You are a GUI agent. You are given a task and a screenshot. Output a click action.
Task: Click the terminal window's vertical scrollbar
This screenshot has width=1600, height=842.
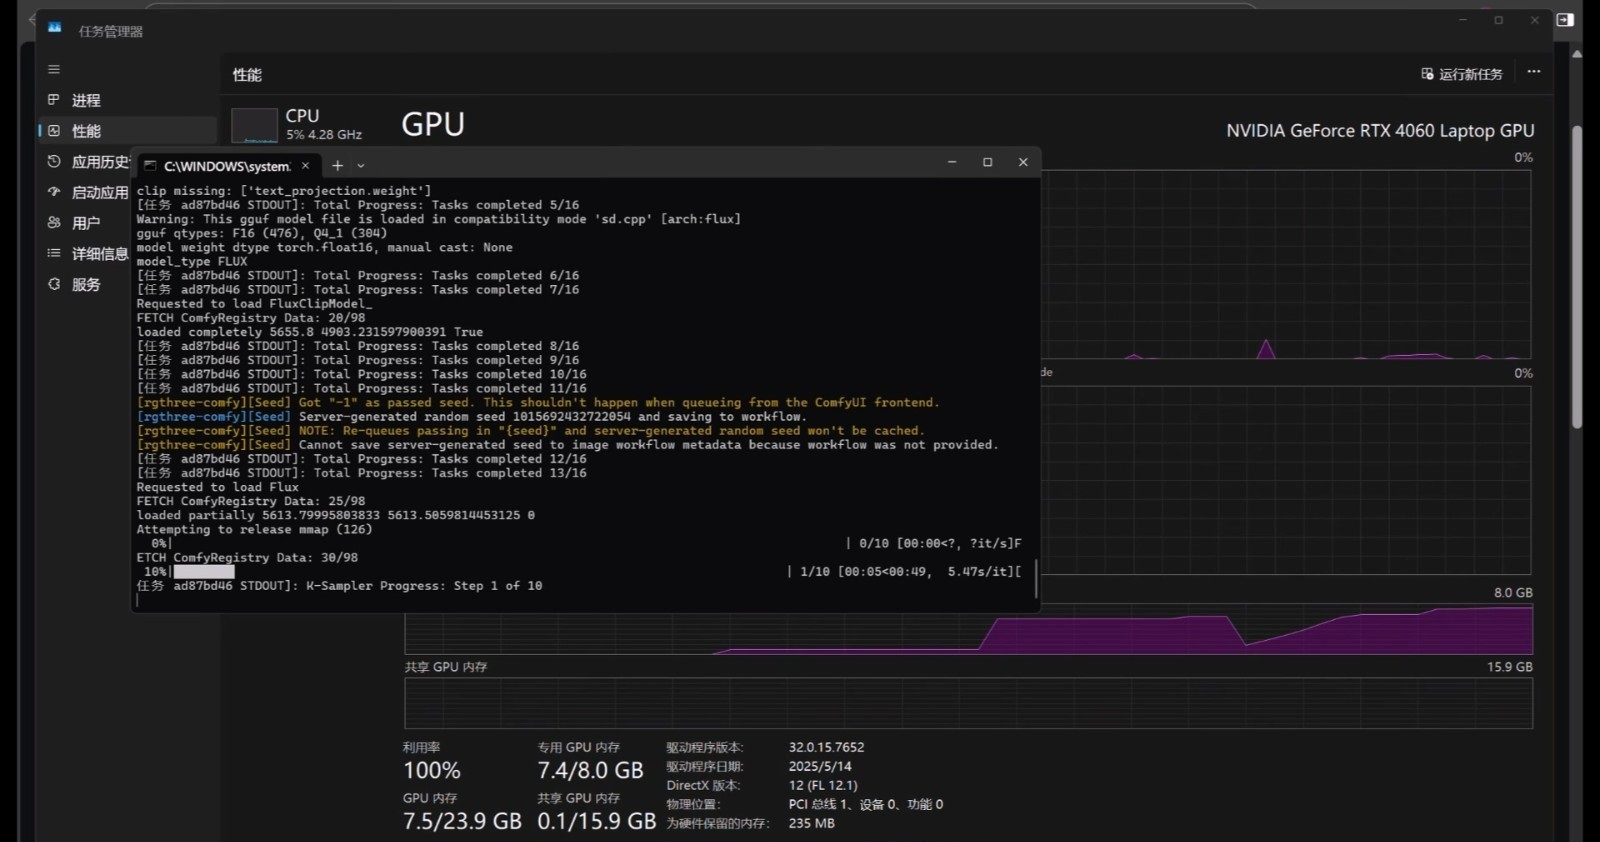tap(1035, 579)
